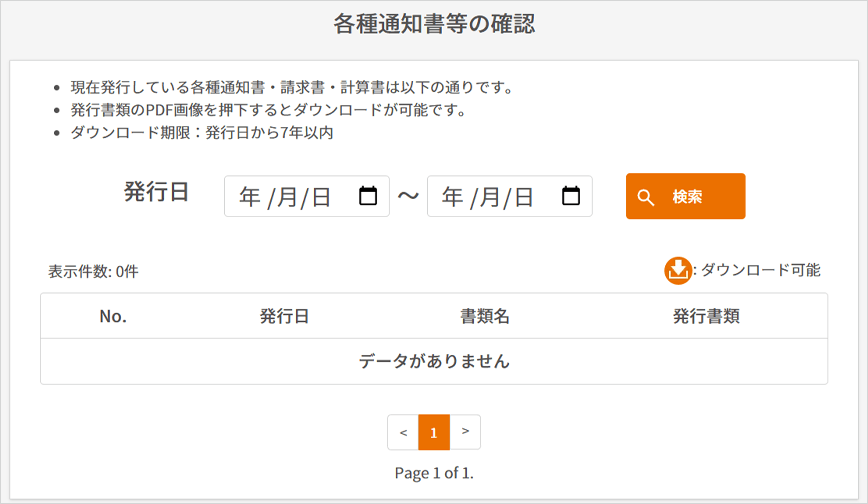Select the day field of end date
Screen dimensions: 868x504
[523, 197]
